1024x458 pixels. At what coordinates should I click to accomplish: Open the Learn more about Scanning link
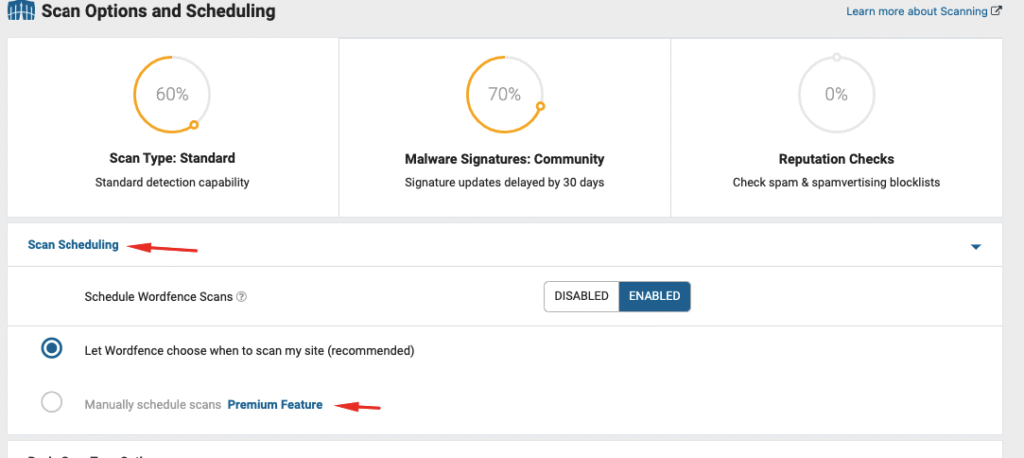tap(917, 11)
